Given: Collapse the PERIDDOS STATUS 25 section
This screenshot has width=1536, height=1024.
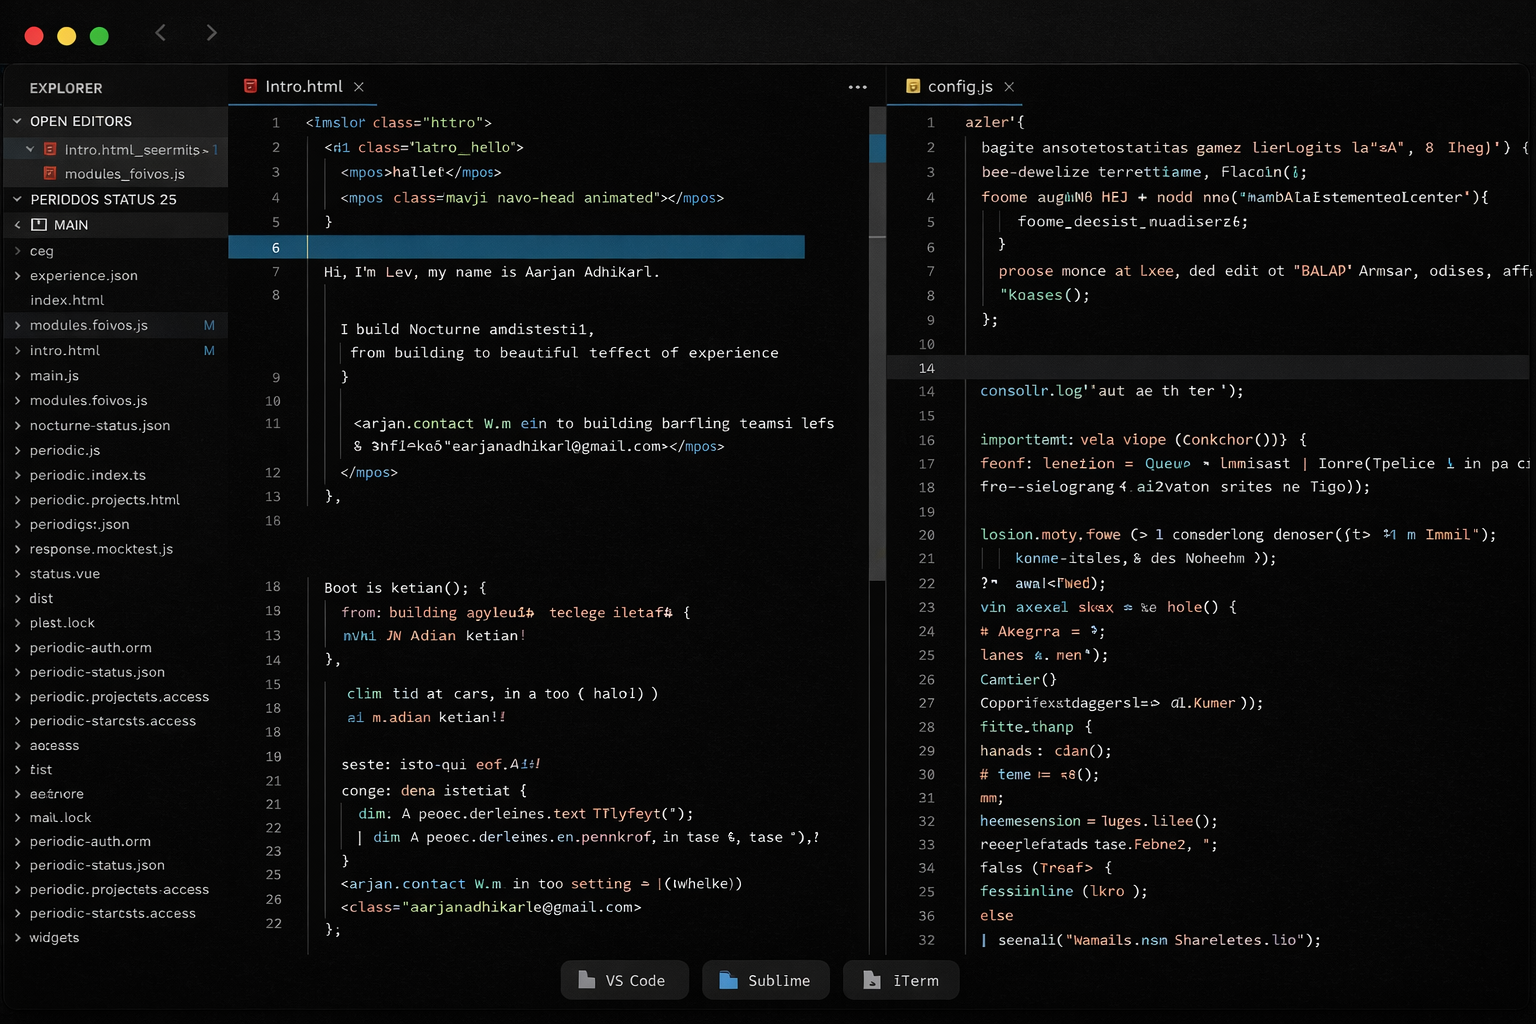Looking at the screenshot, I should point(17,199).
